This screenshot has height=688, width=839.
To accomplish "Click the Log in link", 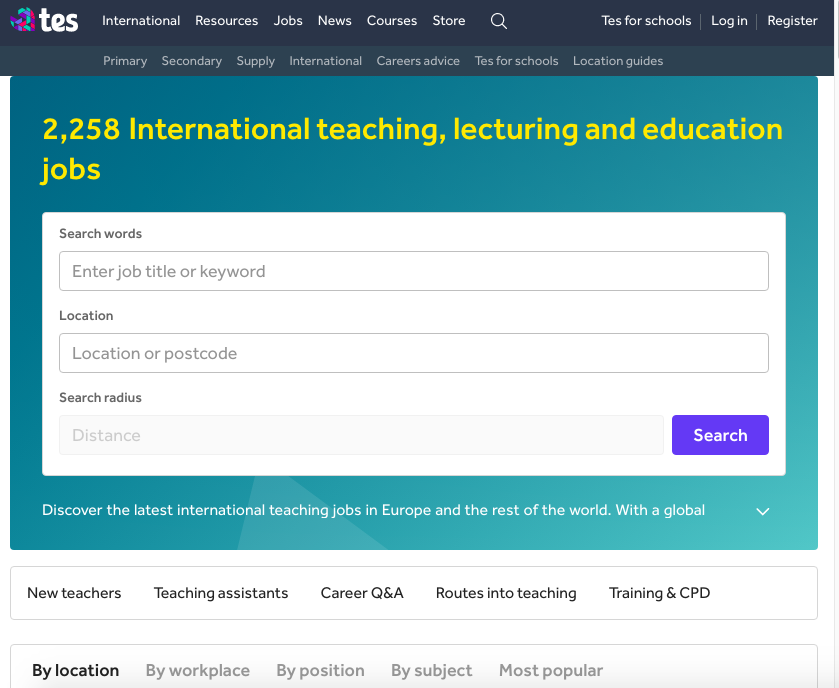I will pyautogui.click(x=729, y=21).
